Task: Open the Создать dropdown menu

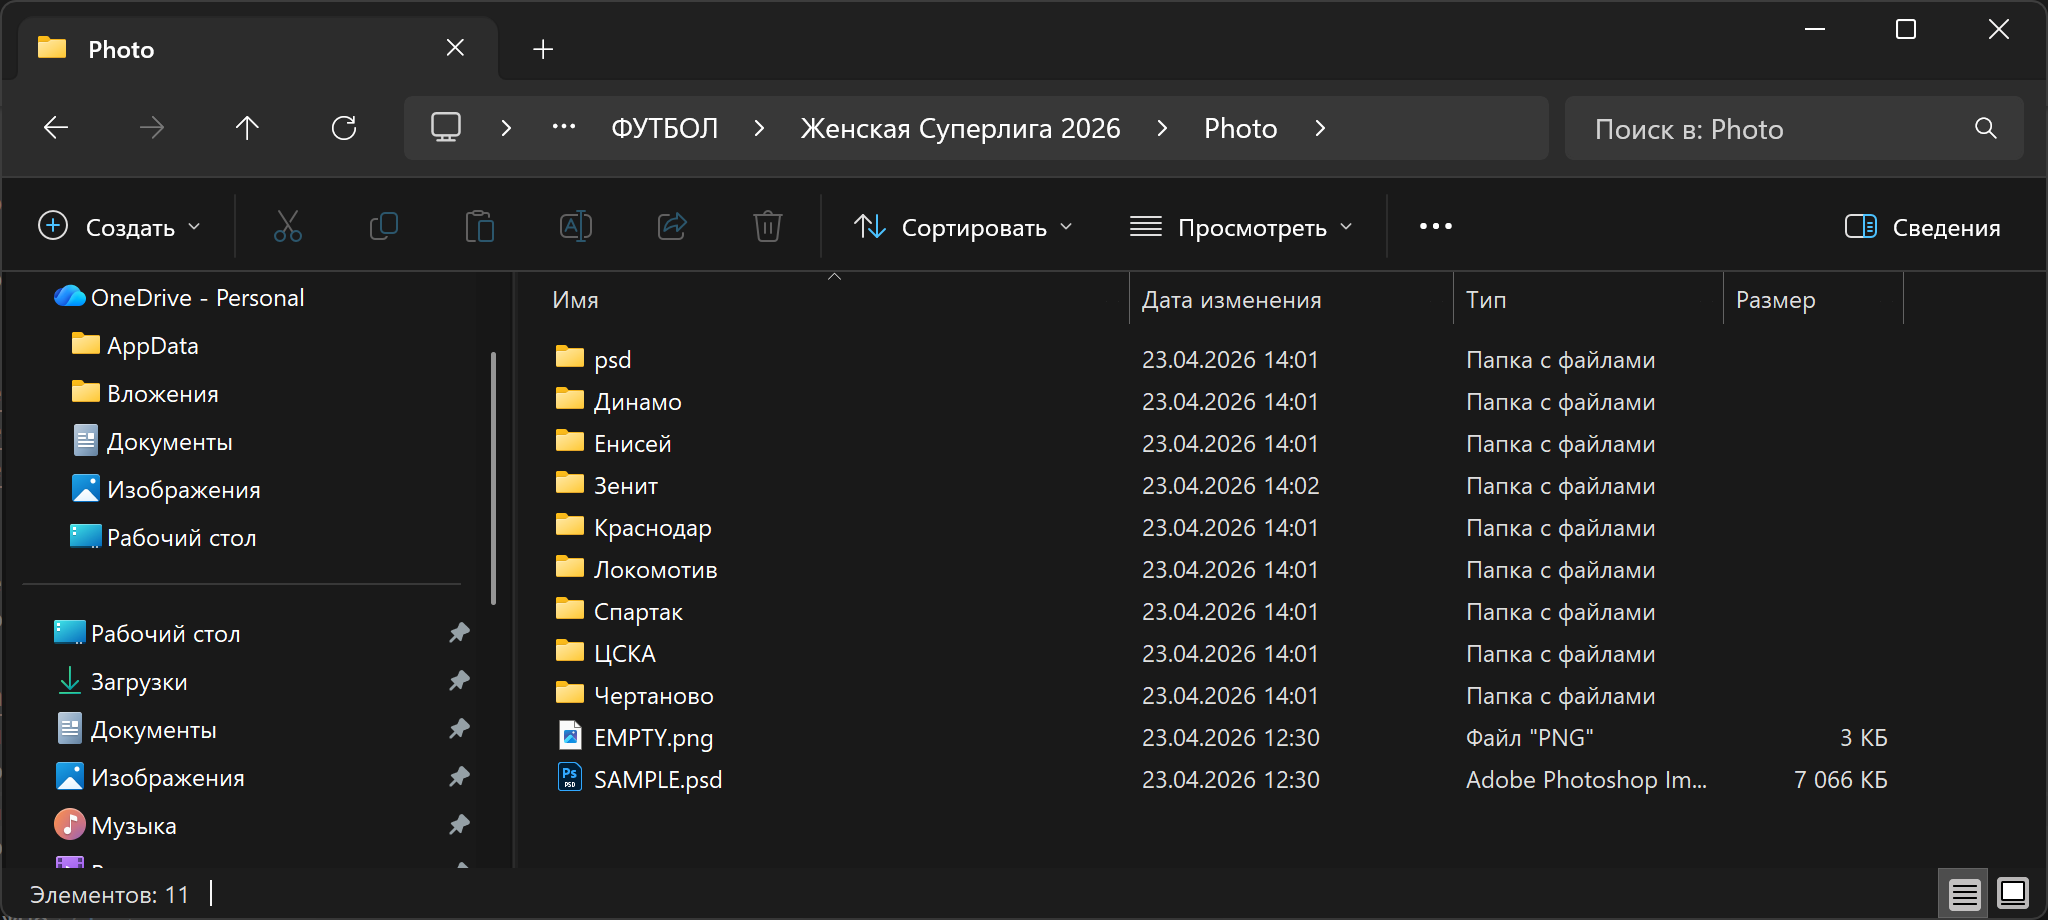Action: [120, 227]
